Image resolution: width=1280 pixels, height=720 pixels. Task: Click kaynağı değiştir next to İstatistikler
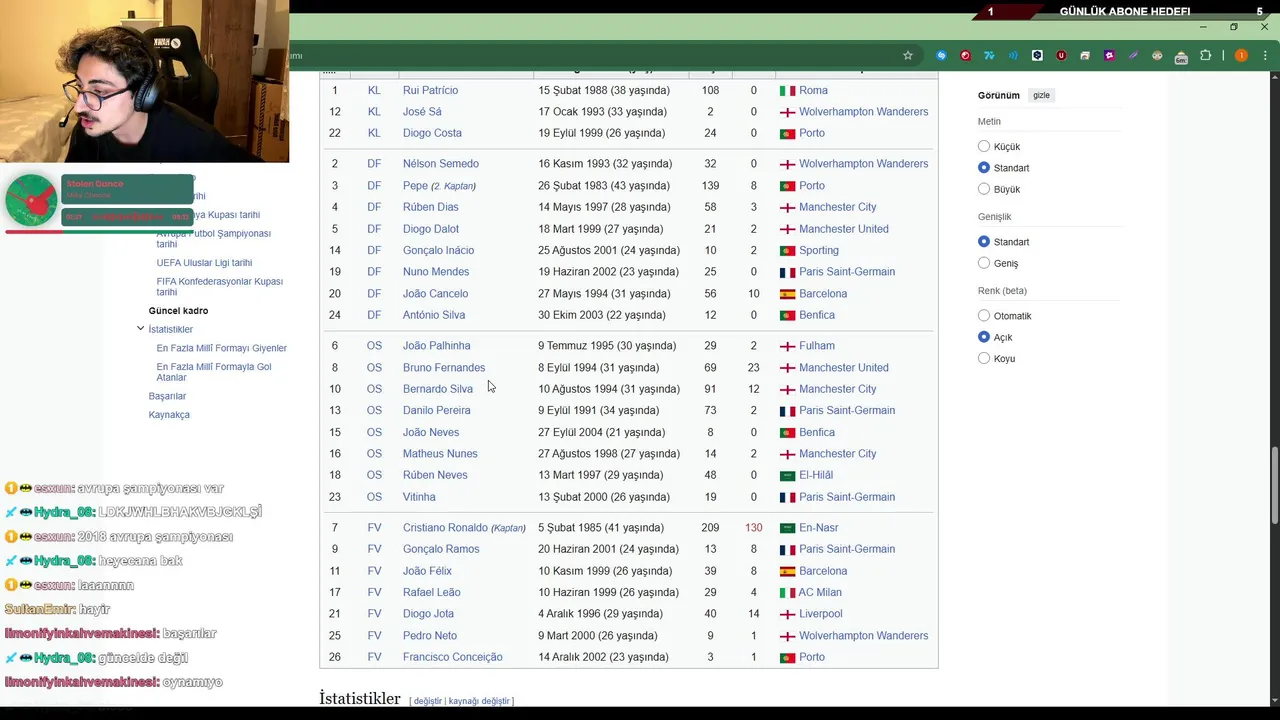(479, 701)
